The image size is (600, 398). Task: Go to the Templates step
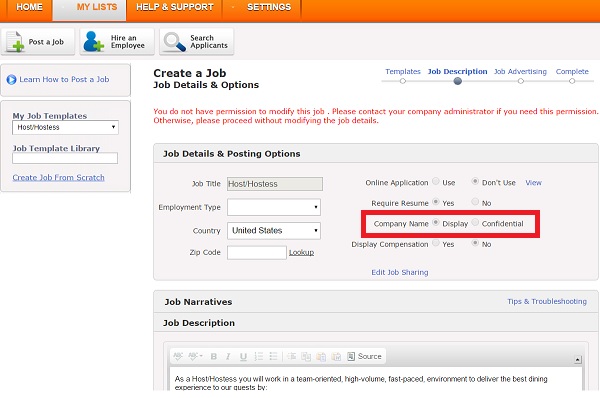click(403, 72)
